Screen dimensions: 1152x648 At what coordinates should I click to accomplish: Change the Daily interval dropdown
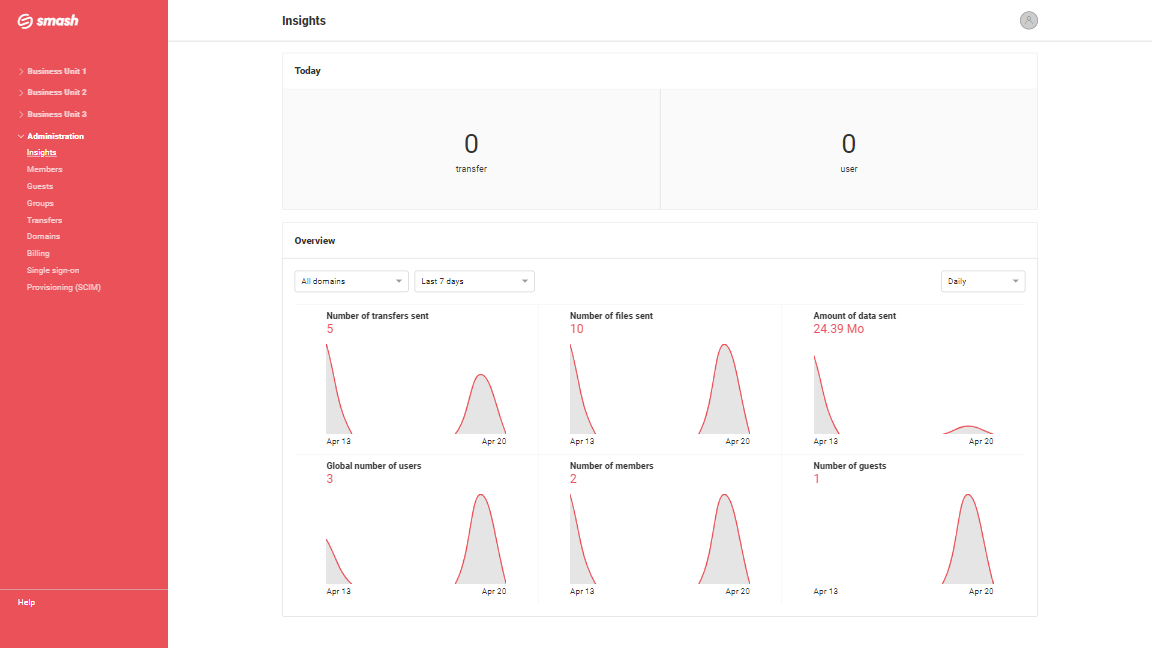pos(983,281)
